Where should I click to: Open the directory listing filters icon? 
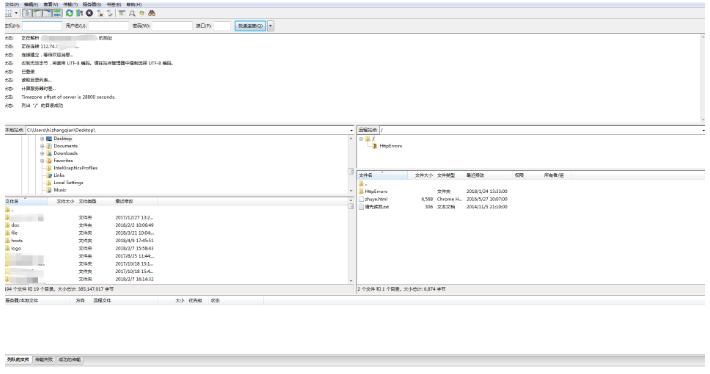[121, 13]
